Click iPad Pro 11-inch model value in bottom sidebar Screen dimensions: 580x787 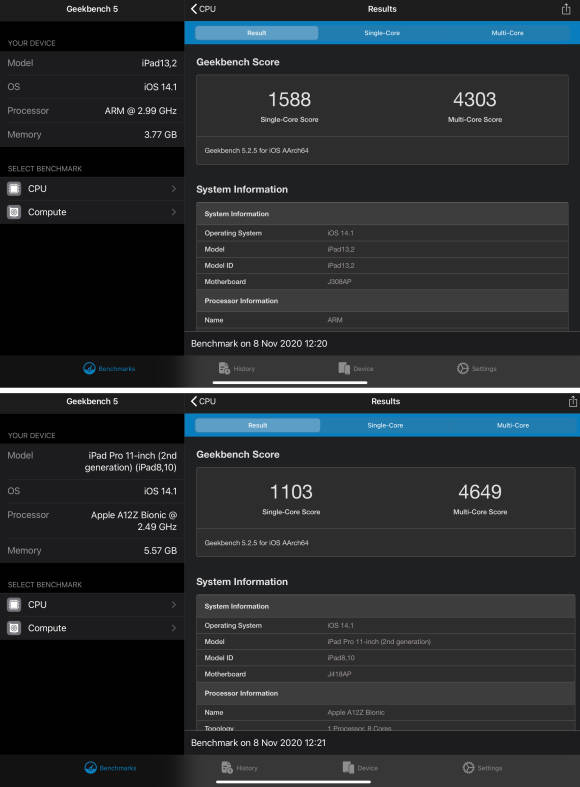coord(131,462)
